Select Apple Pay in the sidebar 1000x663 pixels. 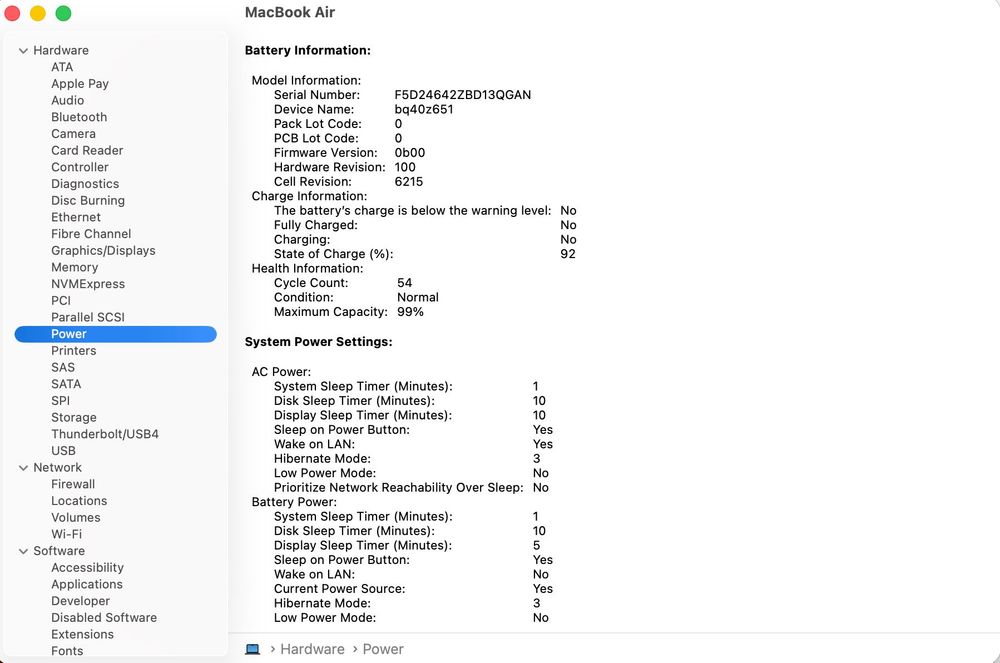pyautogui.click(x=80, y=84)
